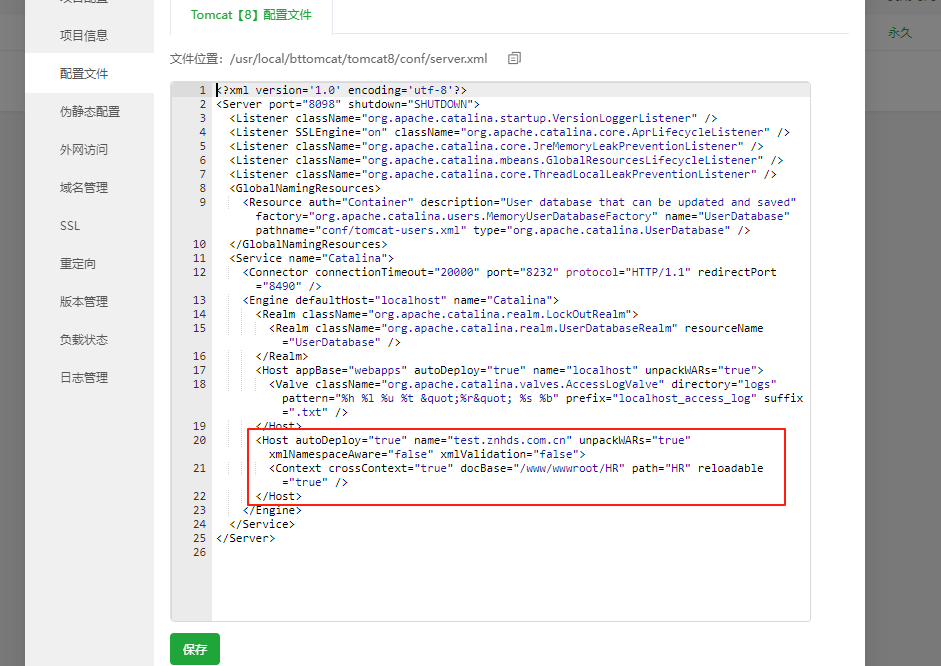View 负载状态 load status
This screenshot has height=666, width=941.
84,340
